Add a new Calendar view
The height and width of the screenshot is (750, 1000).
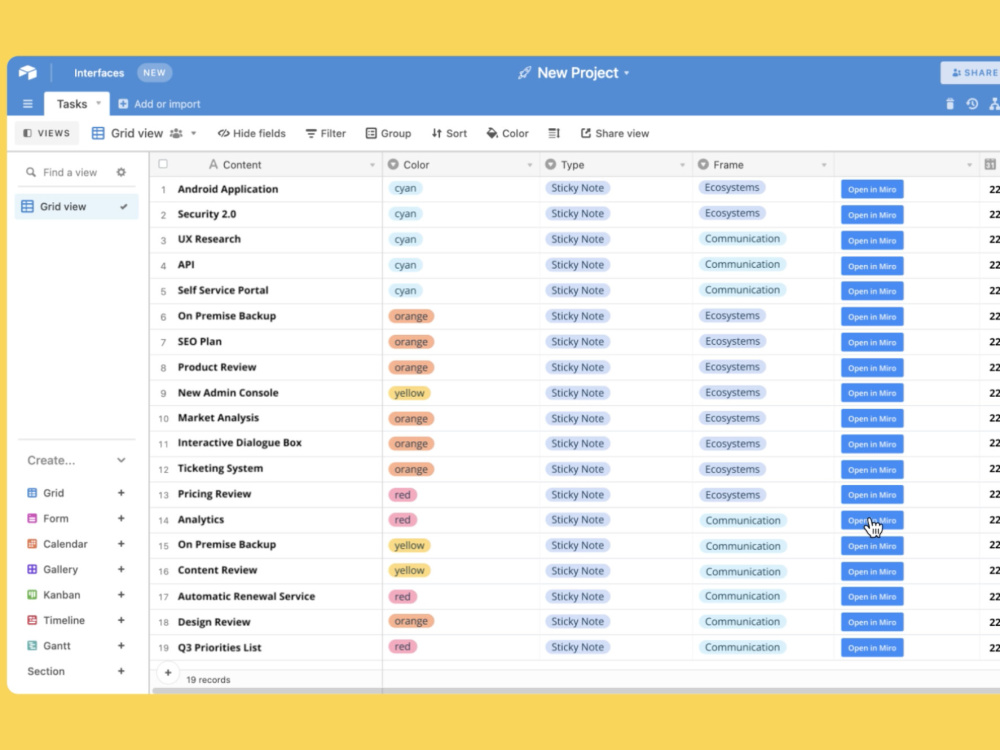pos(121,544)
